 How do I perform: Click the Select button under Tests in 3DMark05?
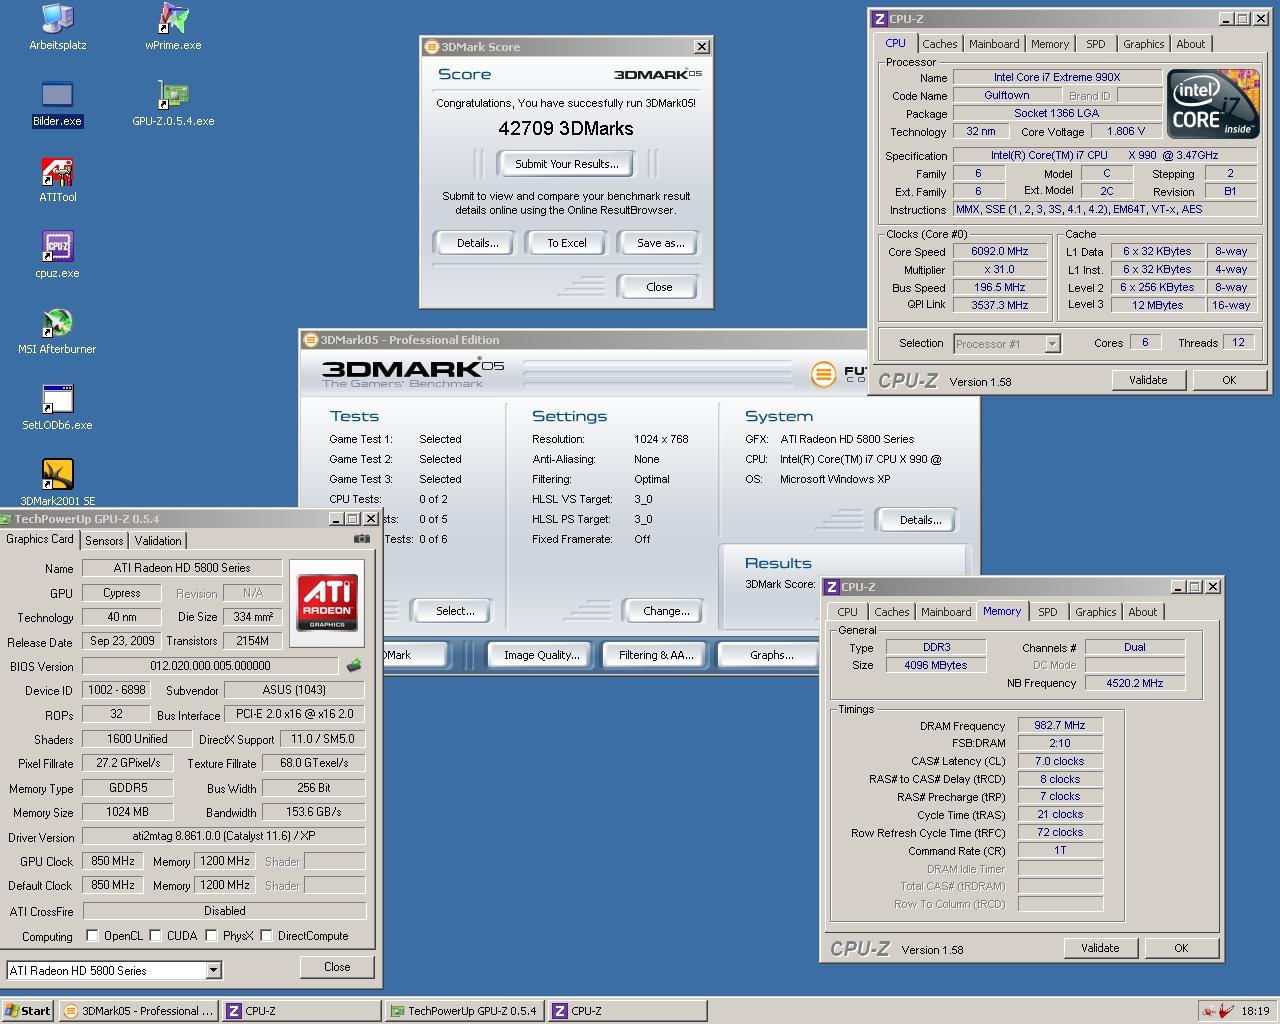click(x=455, y=611)
